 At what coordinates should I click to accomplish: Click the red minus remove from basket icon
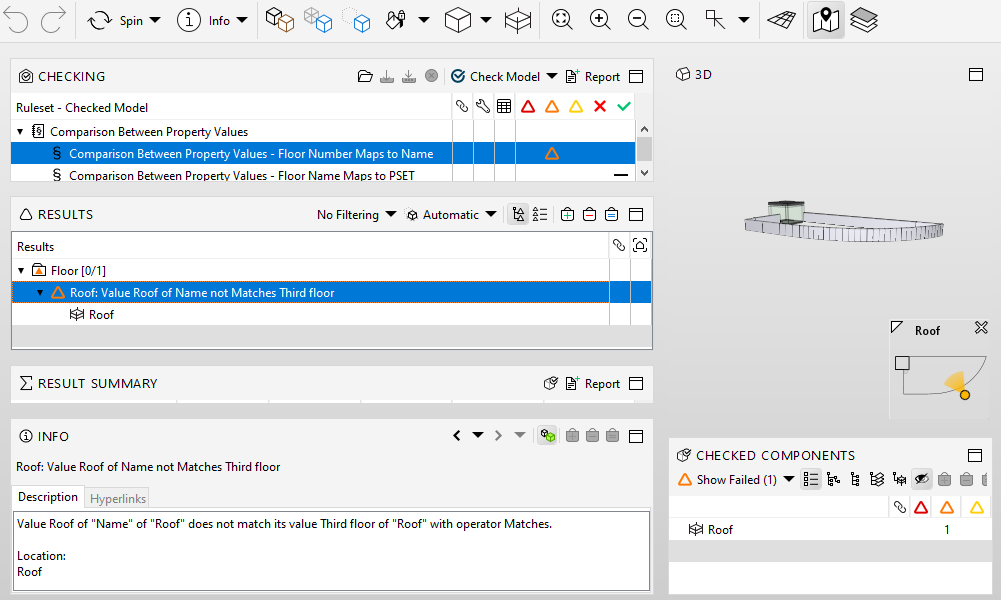coord(589,215)
